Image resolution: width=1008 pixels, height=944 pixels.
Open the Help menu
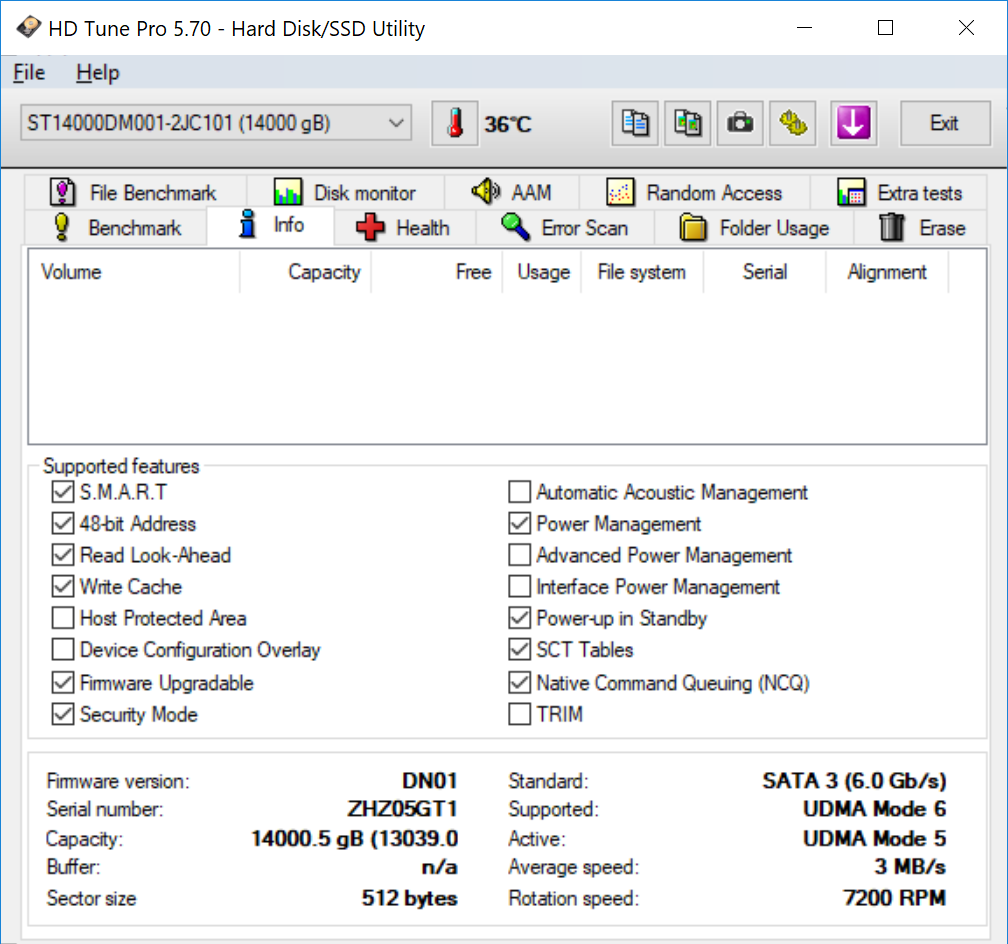pos(97,73)
